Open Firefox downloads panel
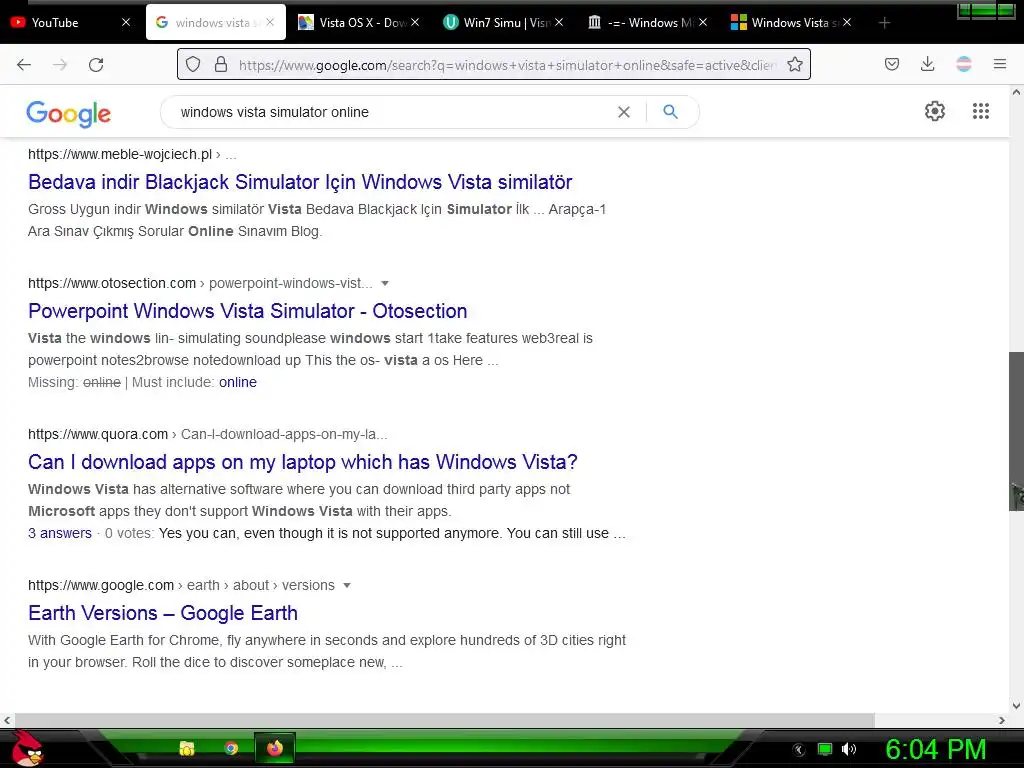 [x=927, y=64]
